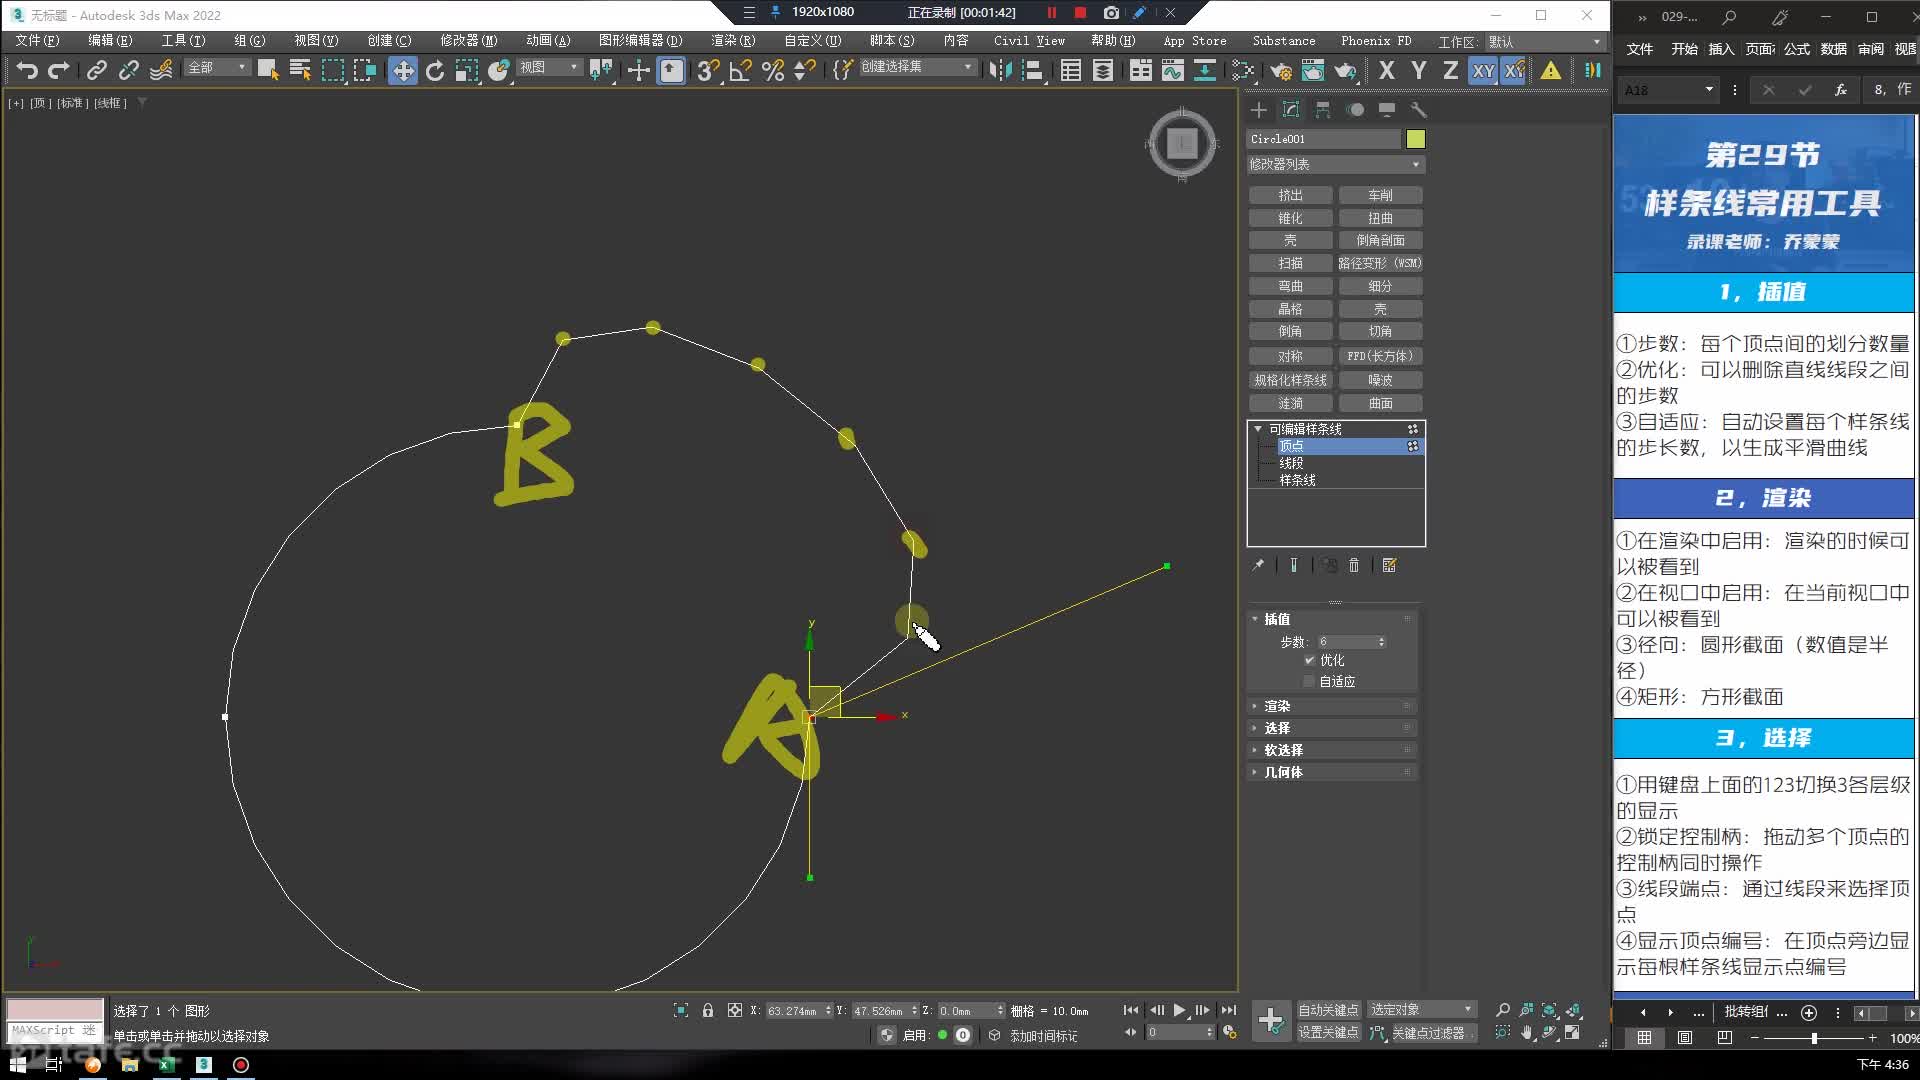
Task: Enable the 自适应 checkbox
Action: click(1309, 681)
